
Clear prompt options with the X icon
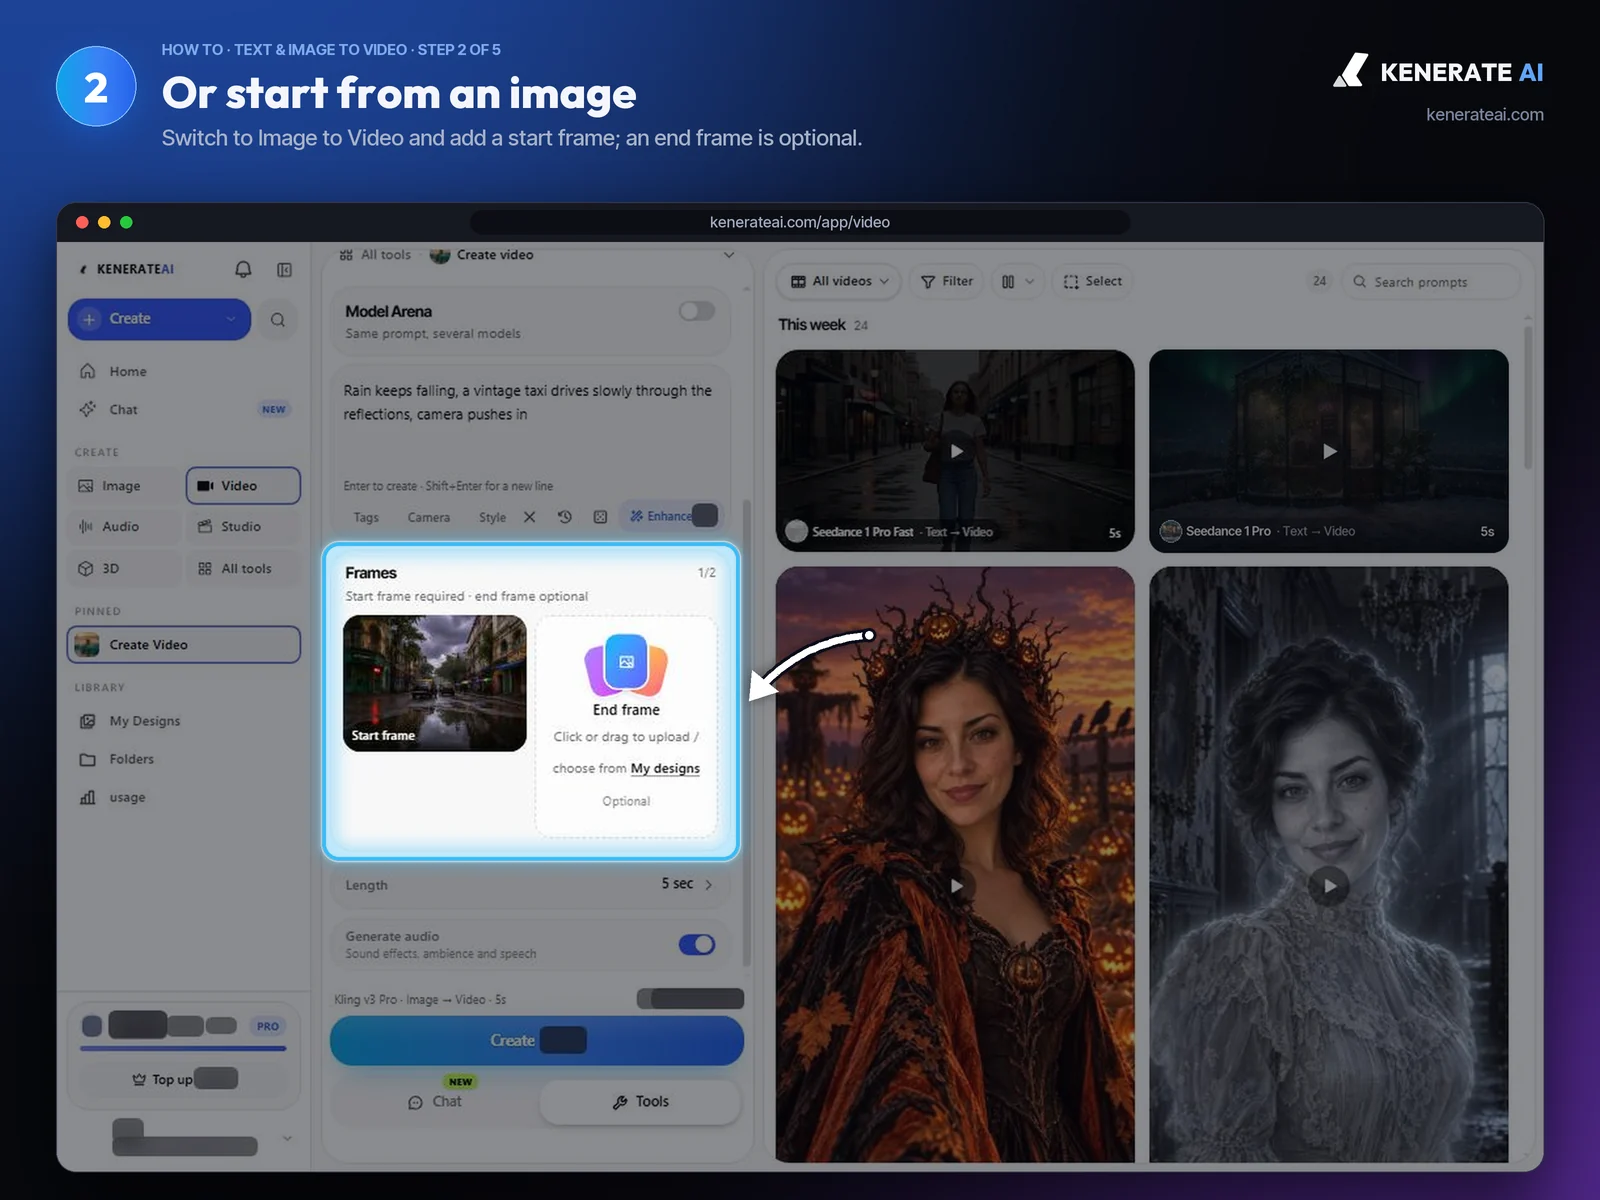pyautogui.click(x=530, y=517)
